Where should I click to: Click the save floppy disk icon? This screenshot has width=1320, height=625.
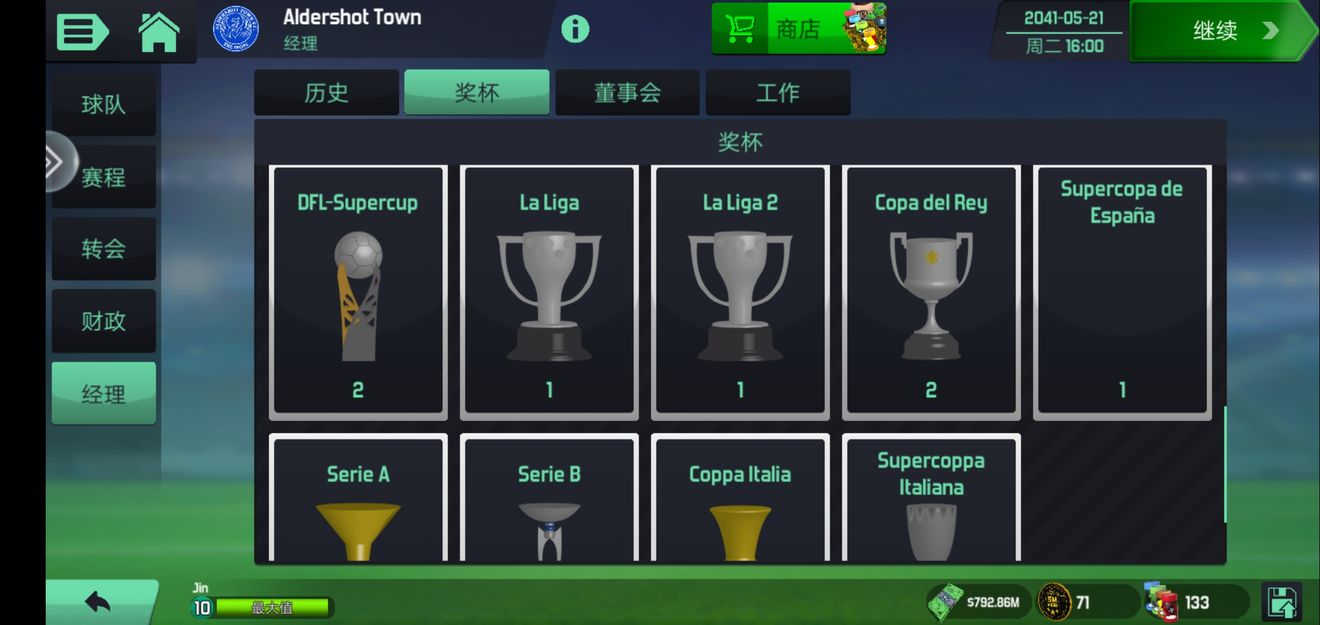coord(1281,602)
